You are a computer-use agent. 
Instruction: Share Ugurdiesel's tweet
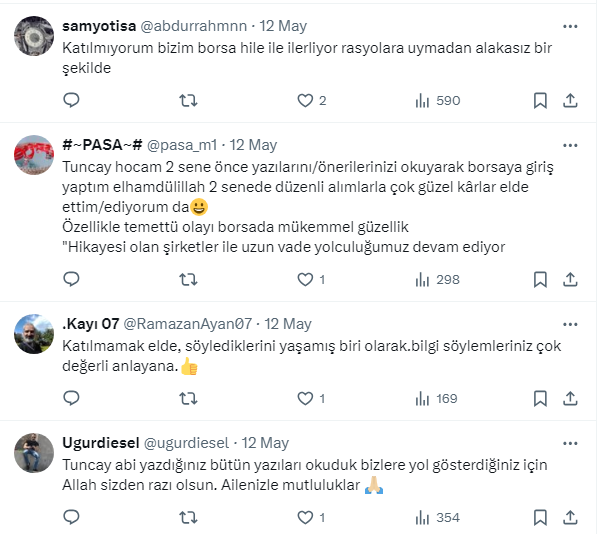[570, 517]
